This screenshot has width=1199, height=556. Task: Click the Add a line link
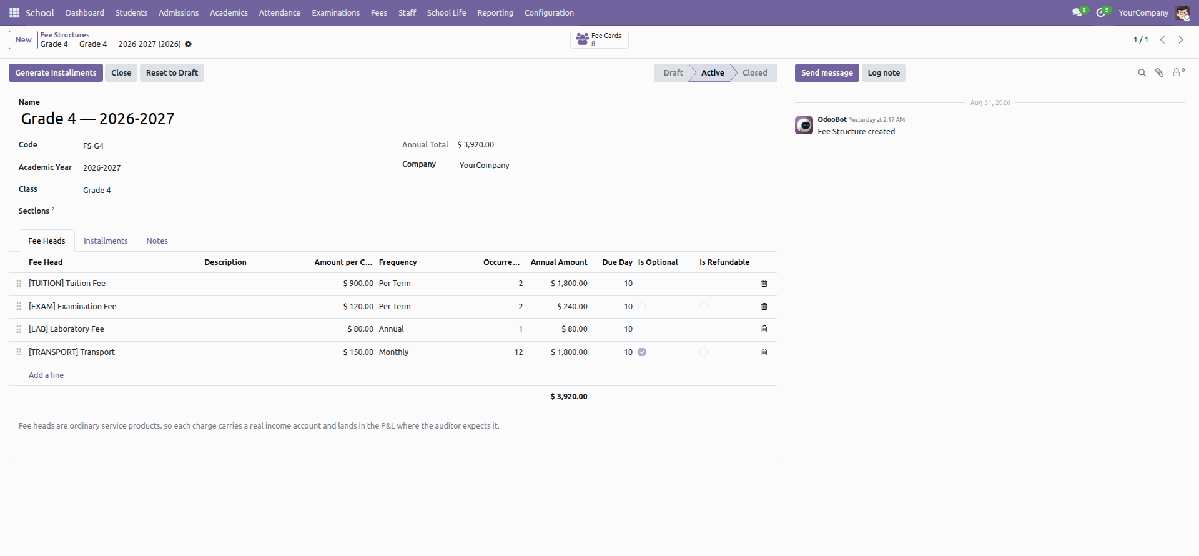click(46, 375)
